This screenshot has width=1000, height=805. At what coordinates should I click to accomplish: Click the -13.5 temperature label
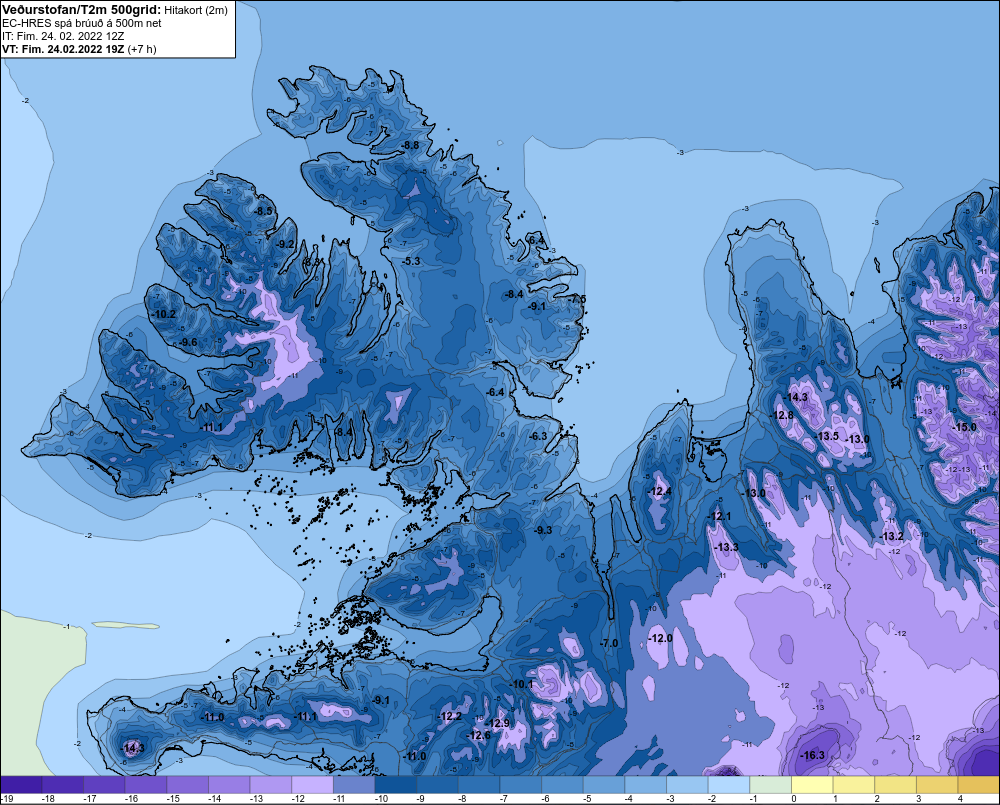[x=827, y=436]
